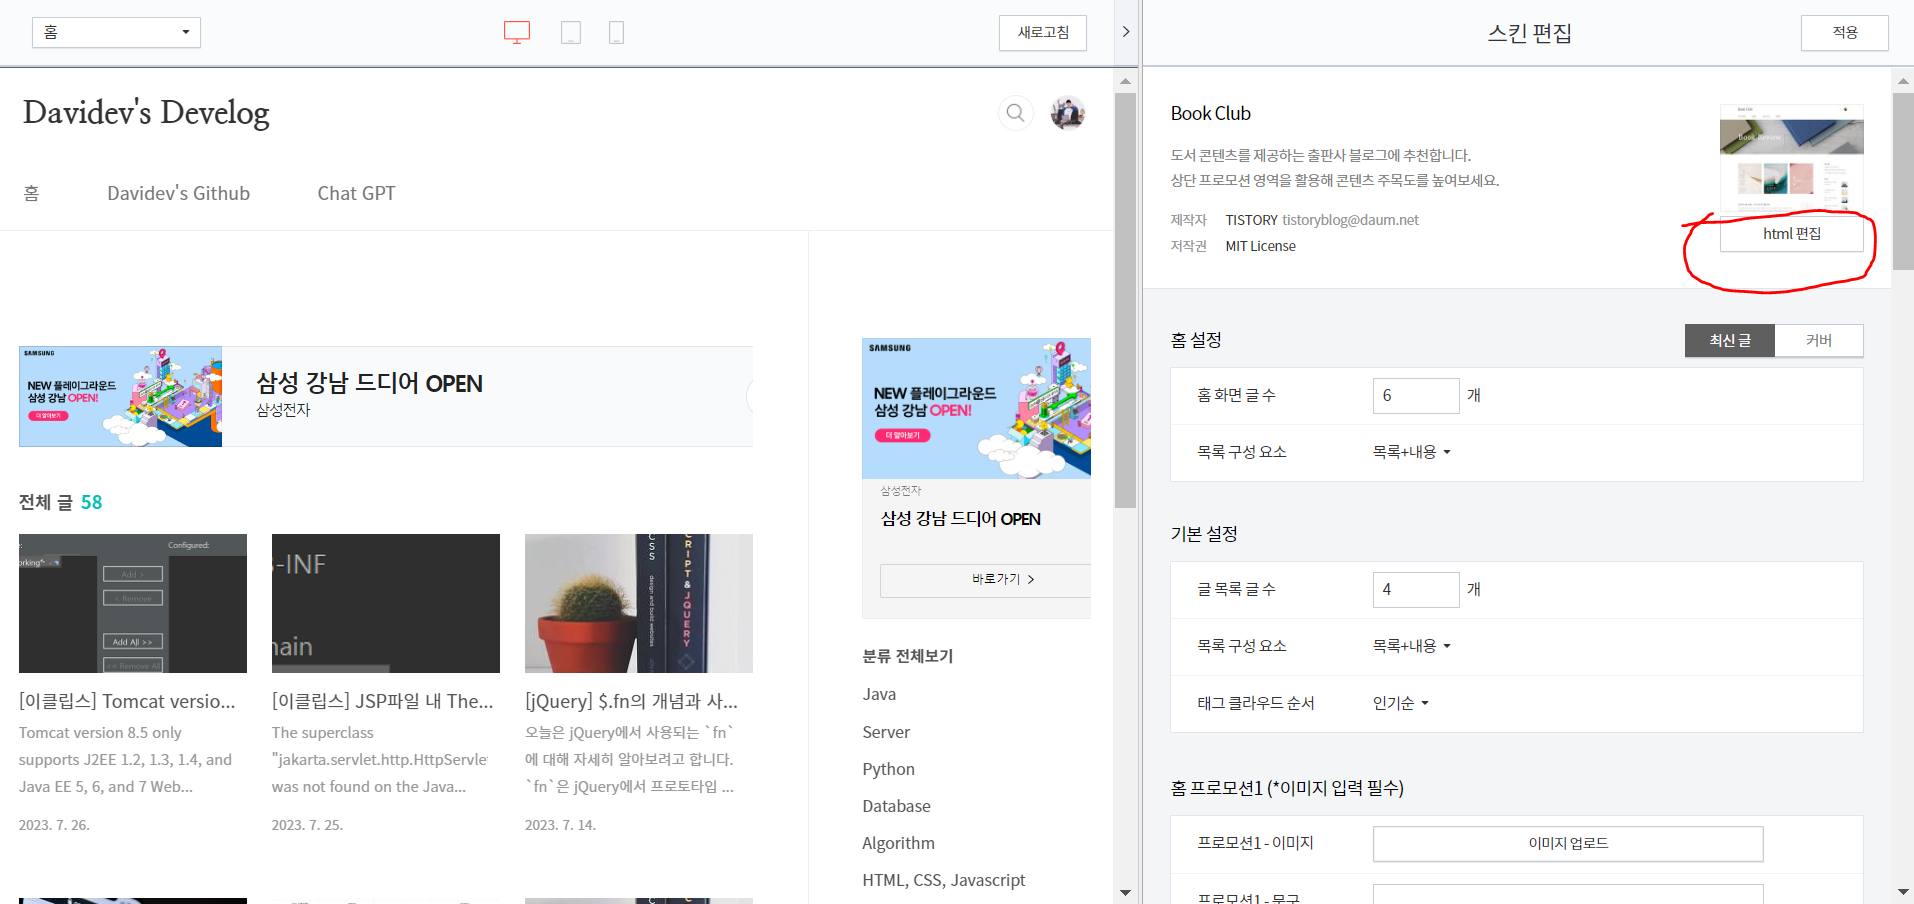Select the 커버 home setting tab
1914x904 pixels.
click(x=1819, y=340)
